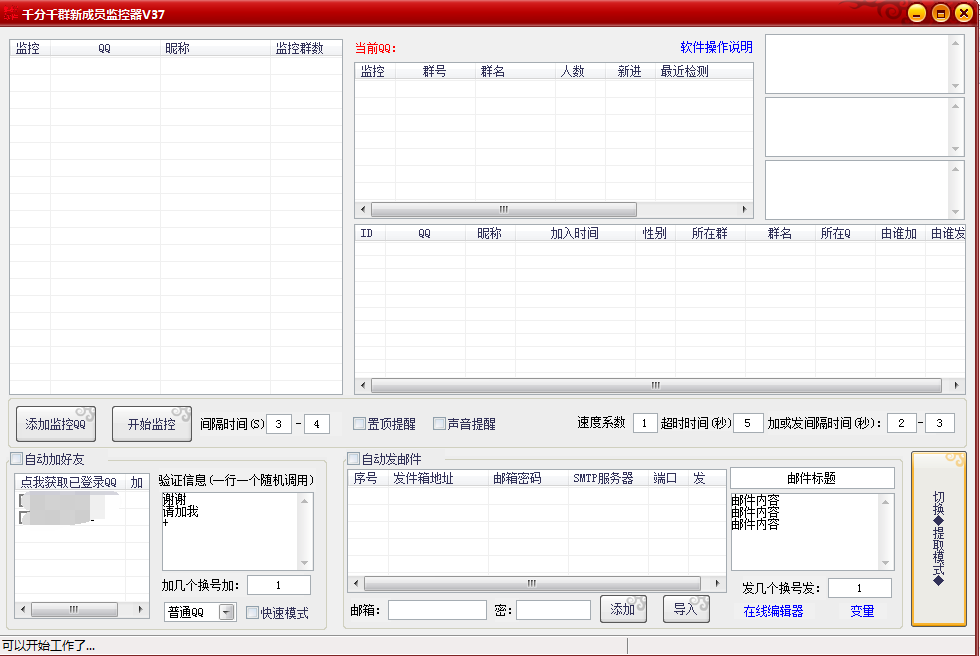Click the SMTP服务器 column header

click(x=609, y=478)
